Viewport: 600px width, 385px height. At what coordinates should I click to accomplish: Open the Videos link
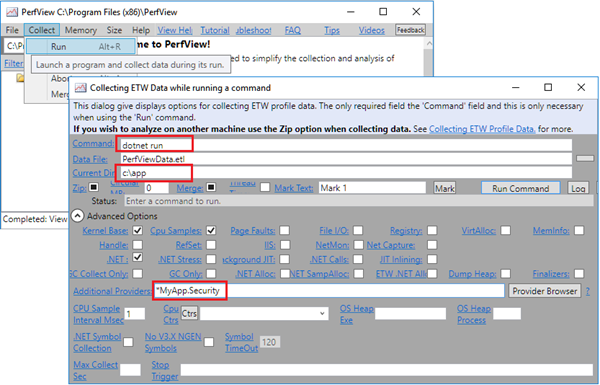[372, 30]
